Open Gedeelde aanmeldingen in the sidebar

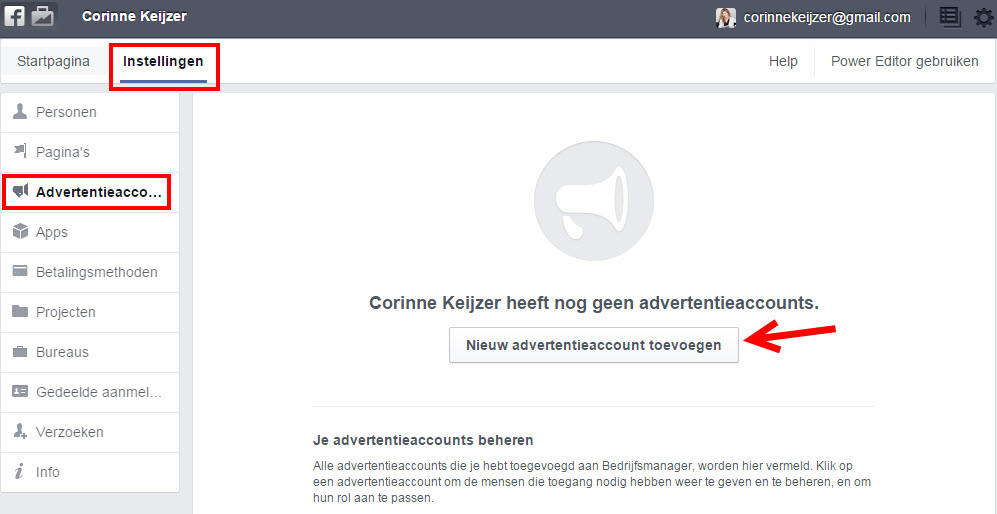90,392
